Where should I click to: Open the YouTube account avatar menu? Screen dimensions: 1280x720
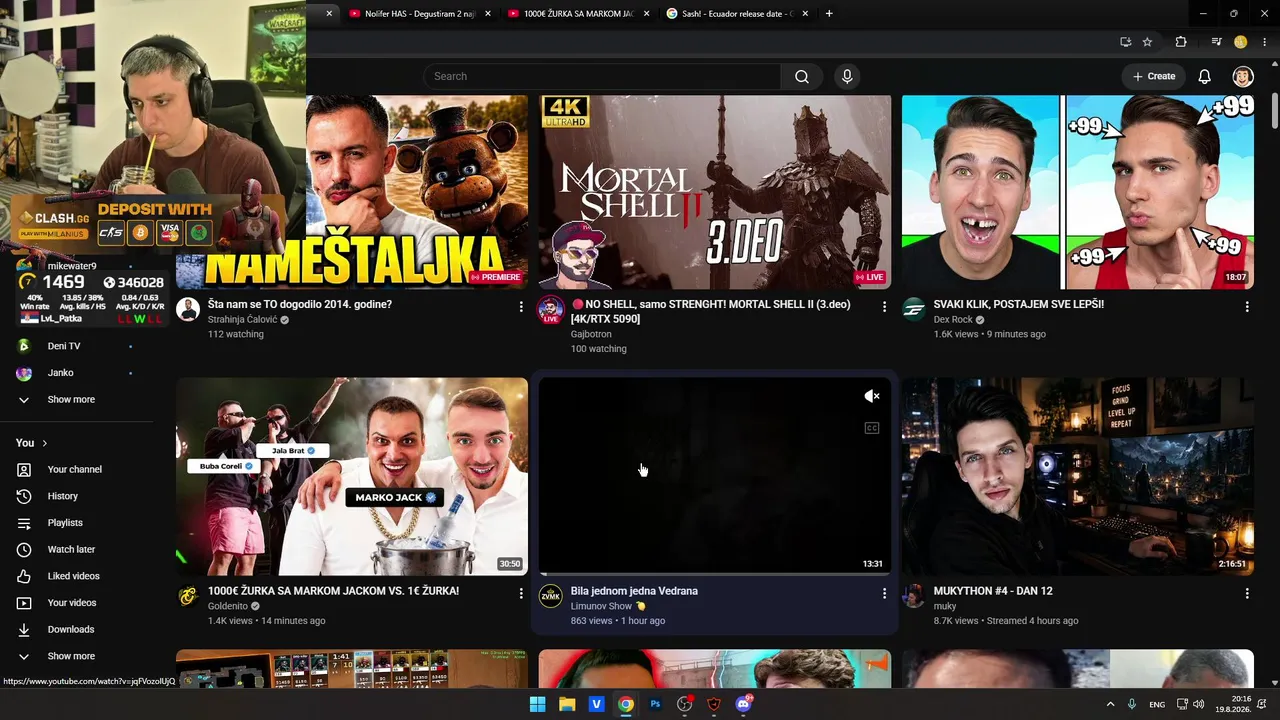[1243, 76]
